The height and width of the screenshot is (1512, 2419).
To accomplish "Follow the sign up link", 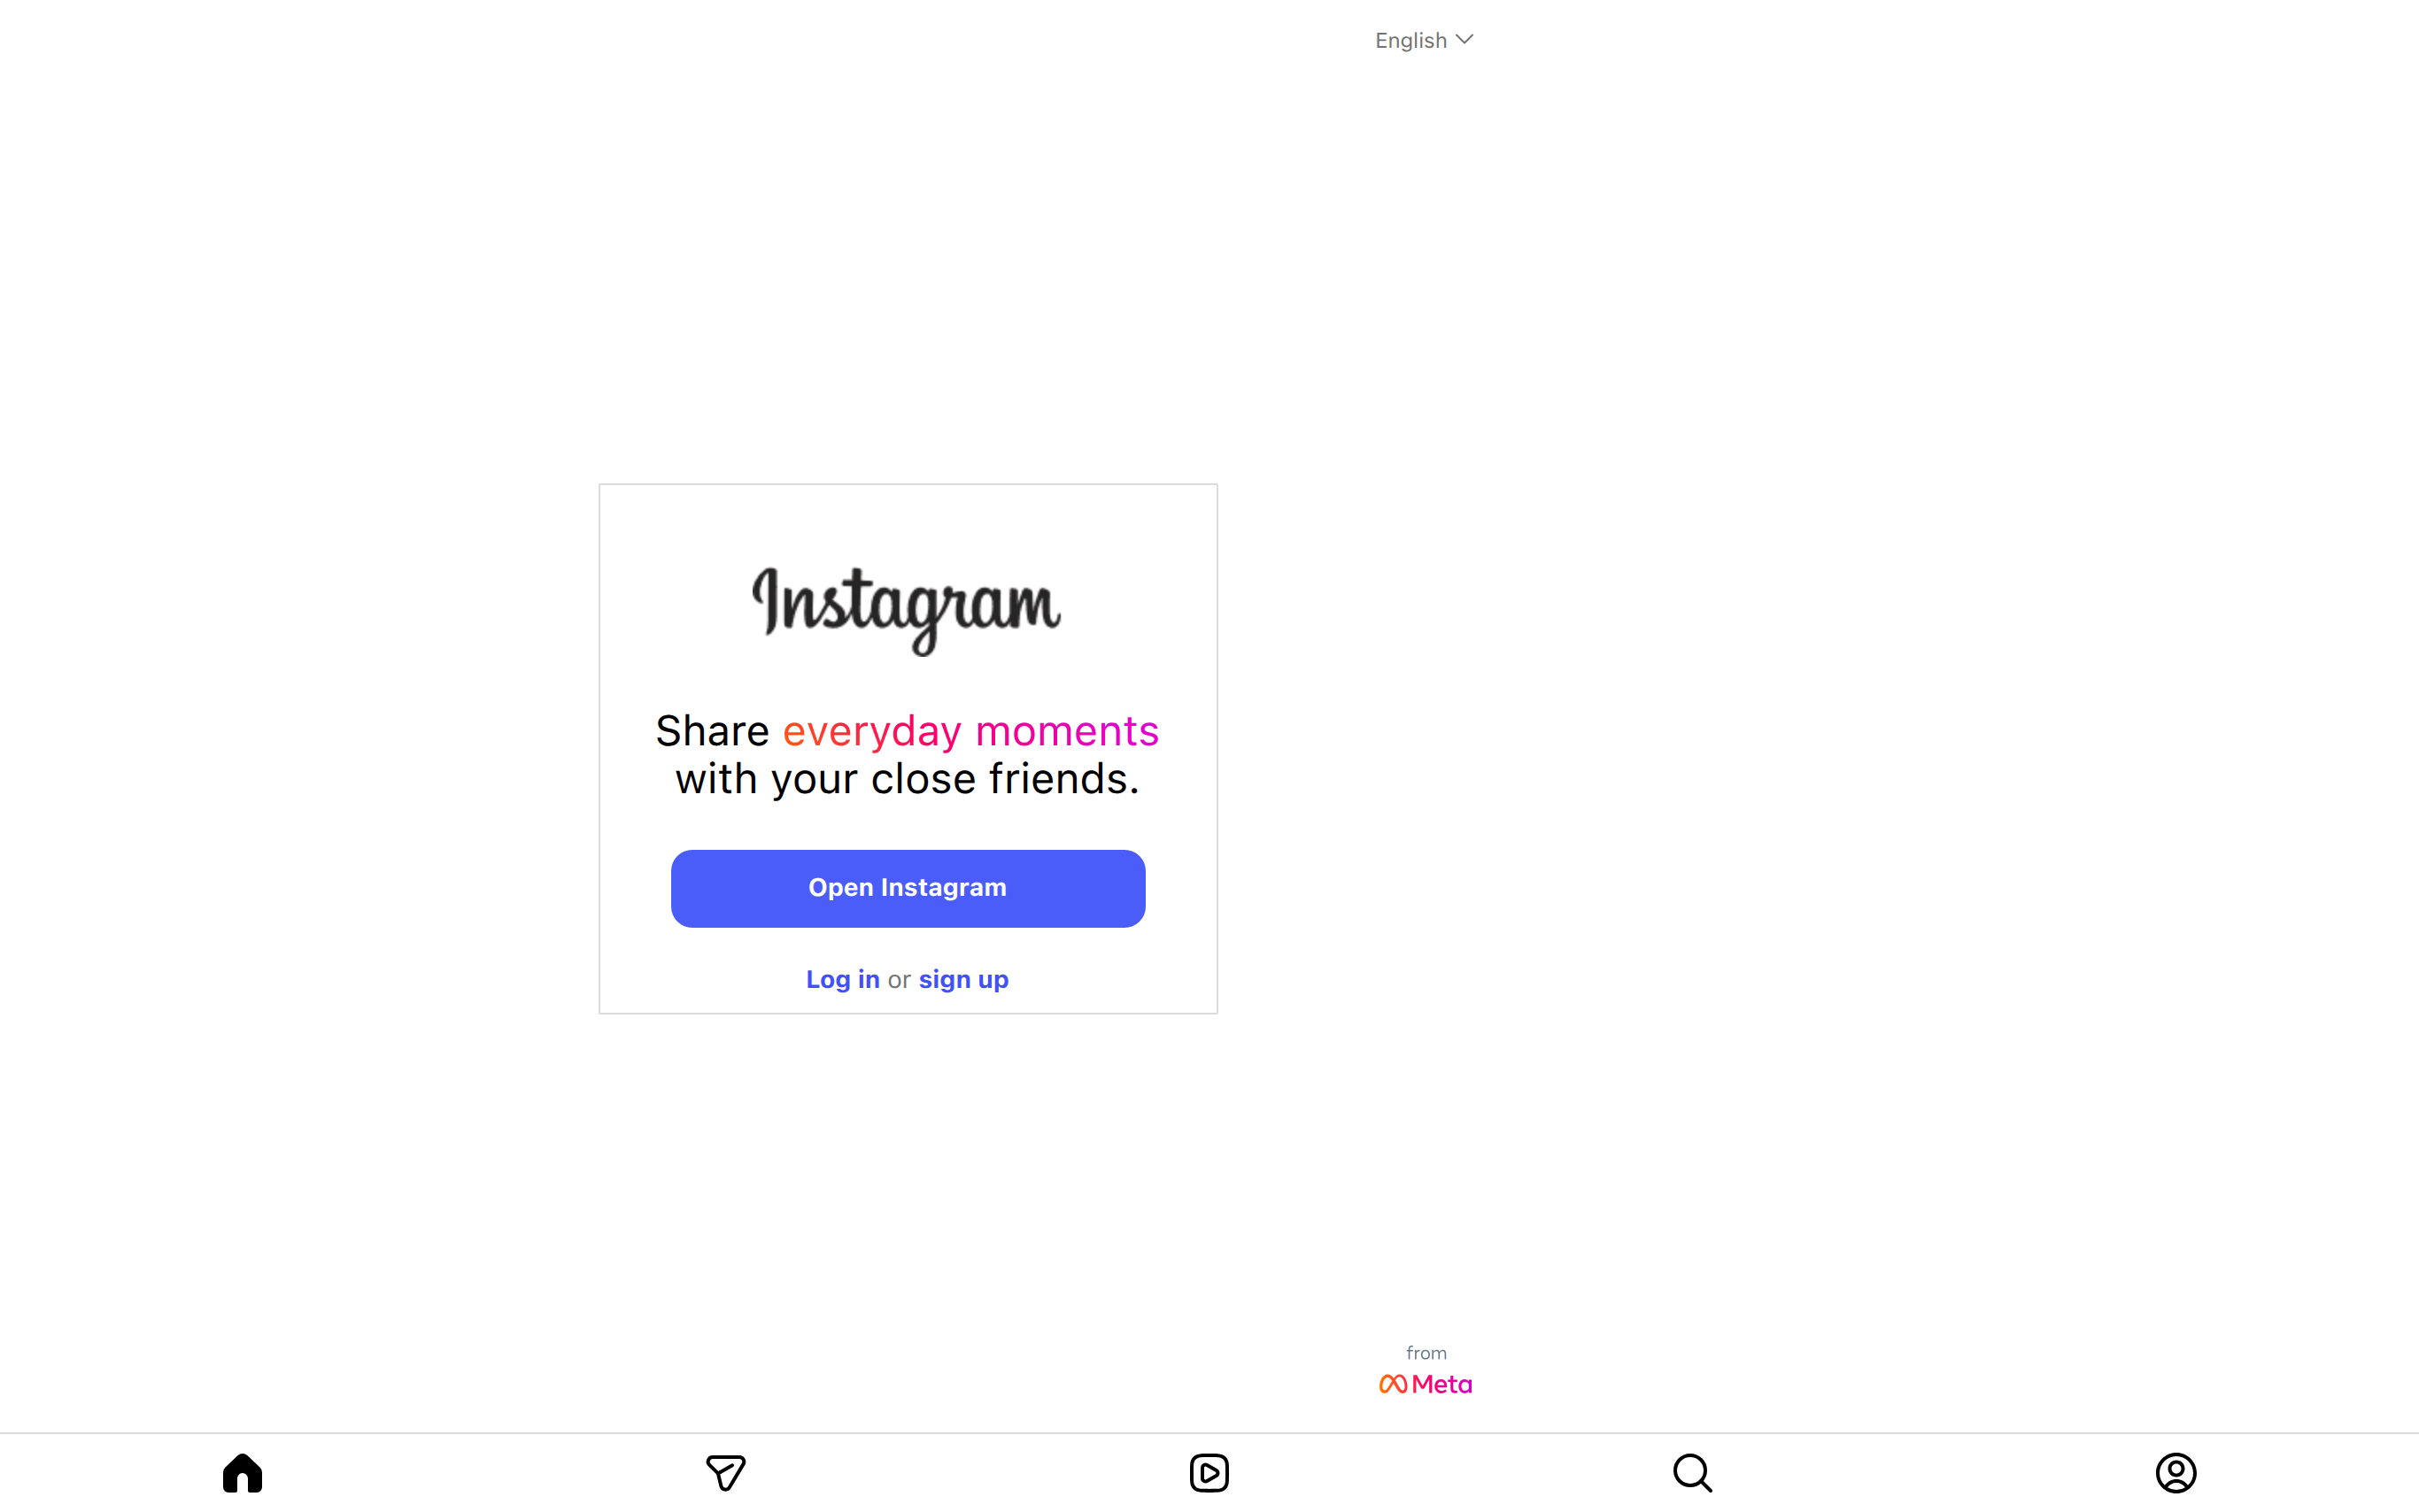I will coord(964,979).
